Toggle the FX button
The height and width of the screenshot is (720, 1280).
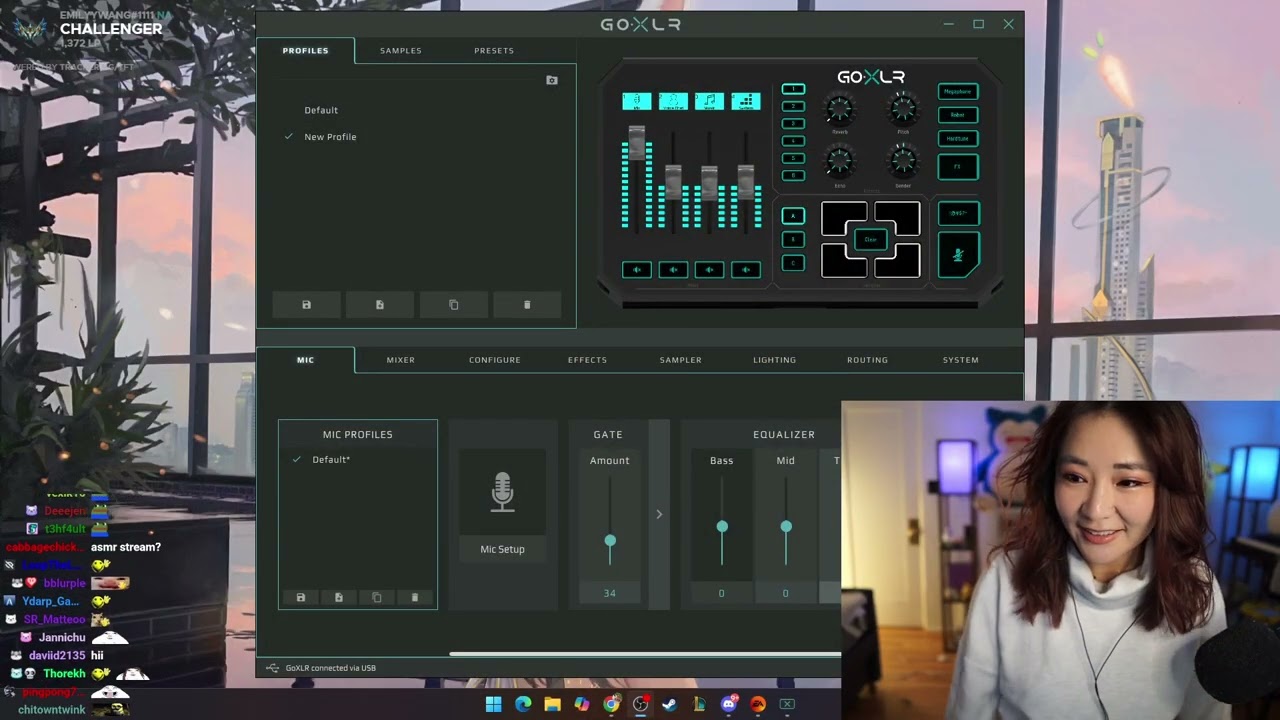click(x=958, y=167)
